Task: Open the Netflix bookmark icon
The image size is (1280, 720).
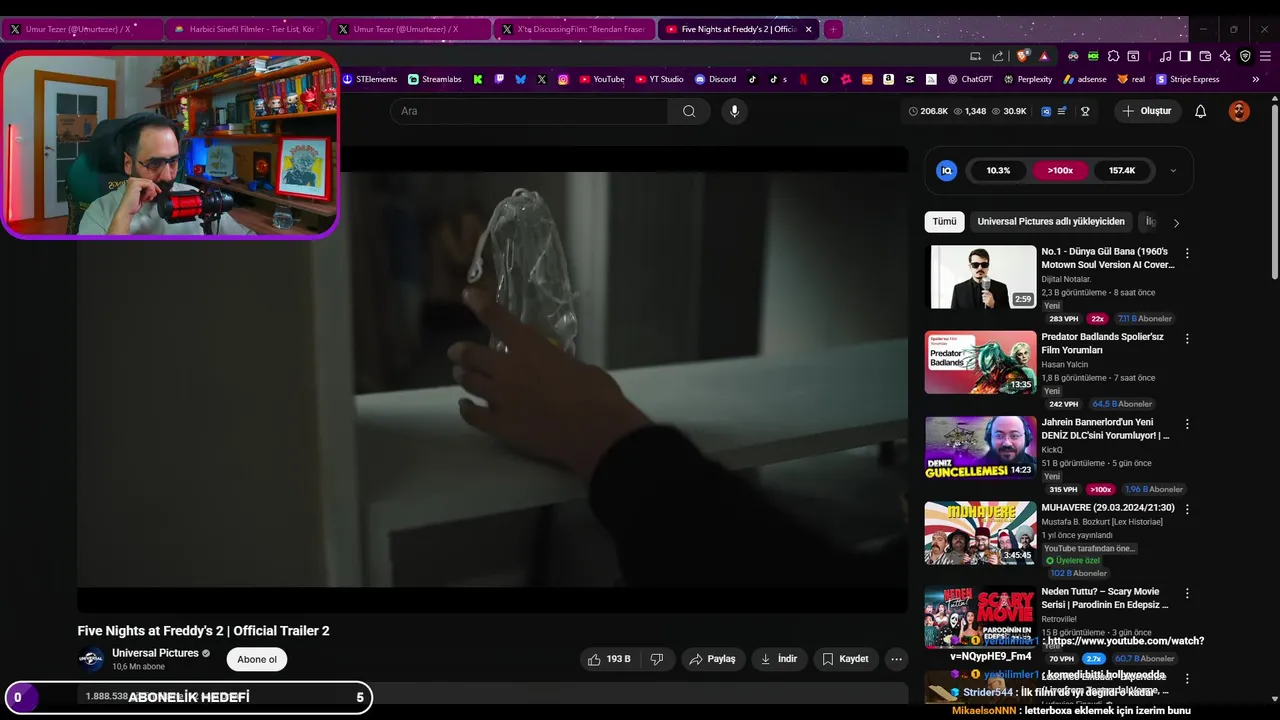Action: pos(803,79)
